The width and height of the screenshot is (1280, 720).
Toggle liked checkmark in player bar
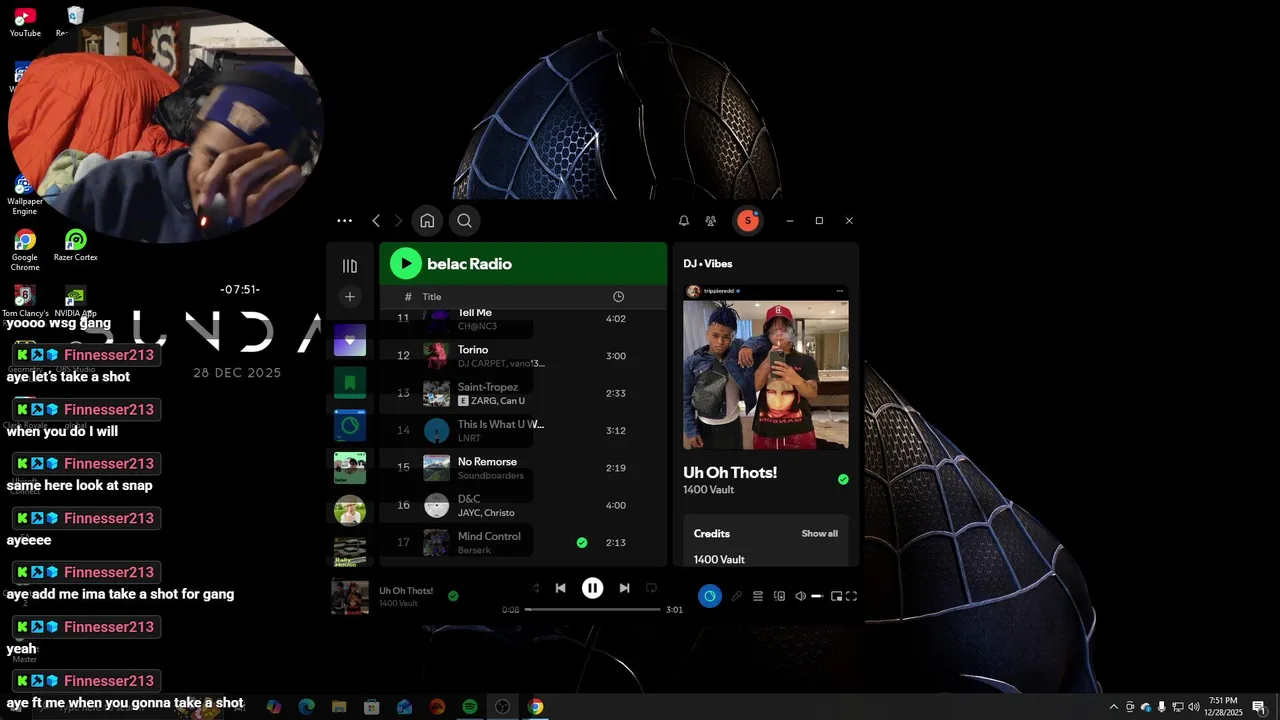(453, 596)
